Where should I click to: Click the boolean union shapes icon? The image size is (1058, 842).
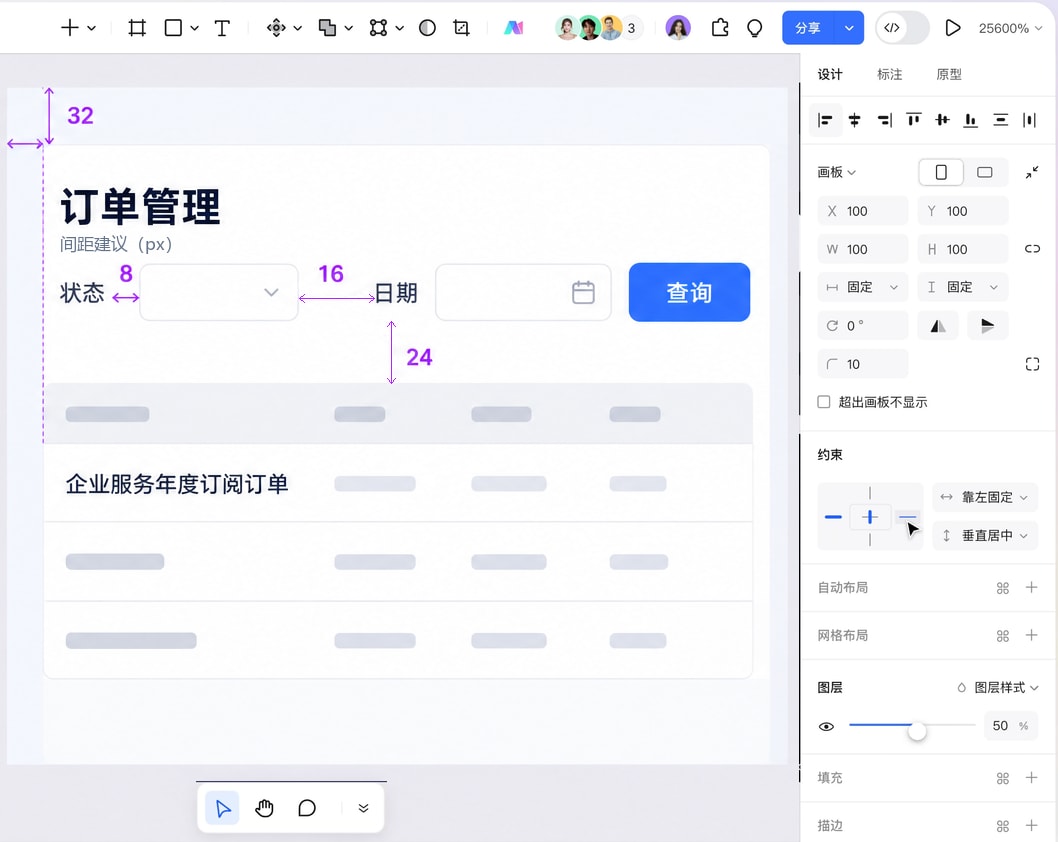(327, 28)
